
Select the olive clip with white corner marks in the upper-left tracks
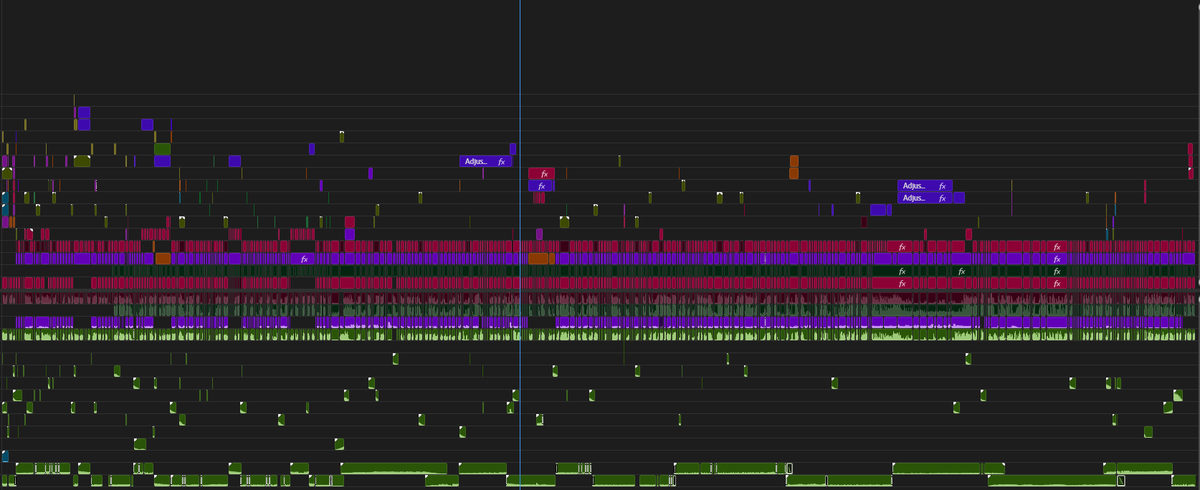82,161
